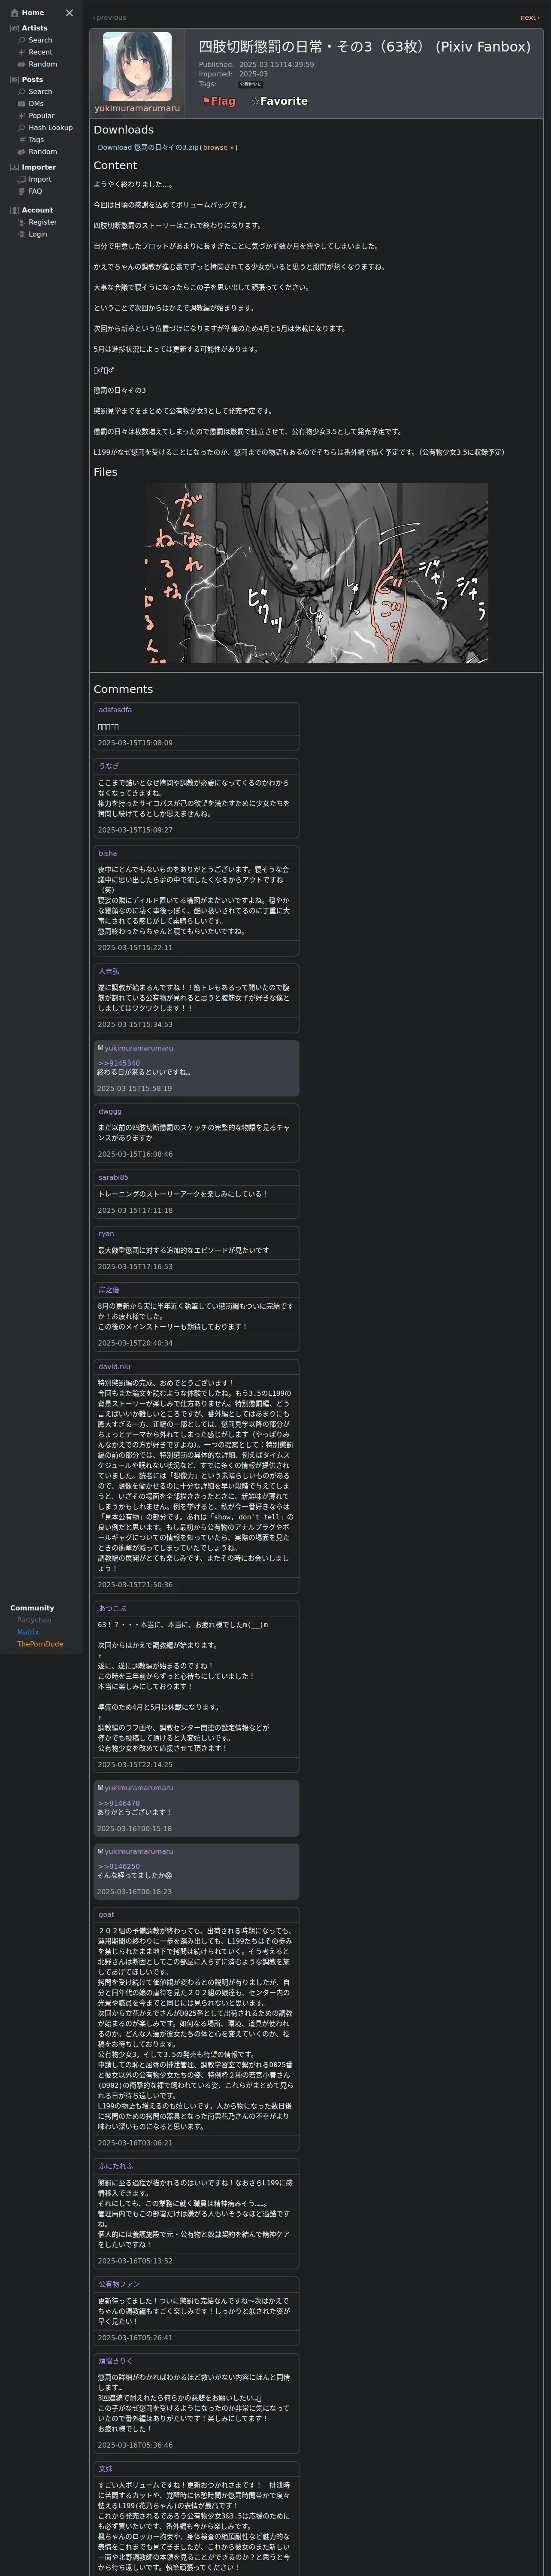The height and width of the screenshot is (2576, 551).
Task: Select commenter name 公有物ファン
Action: (x=119, y=2284)
